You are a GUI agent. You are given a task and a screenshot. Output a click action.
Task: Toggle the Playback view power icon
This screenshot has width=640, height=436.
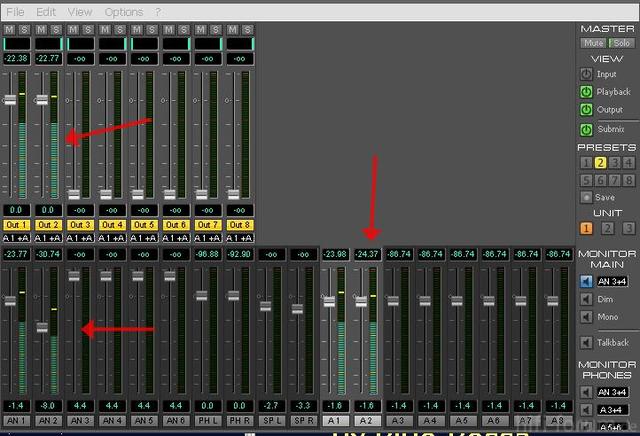(x=586, y=92)
